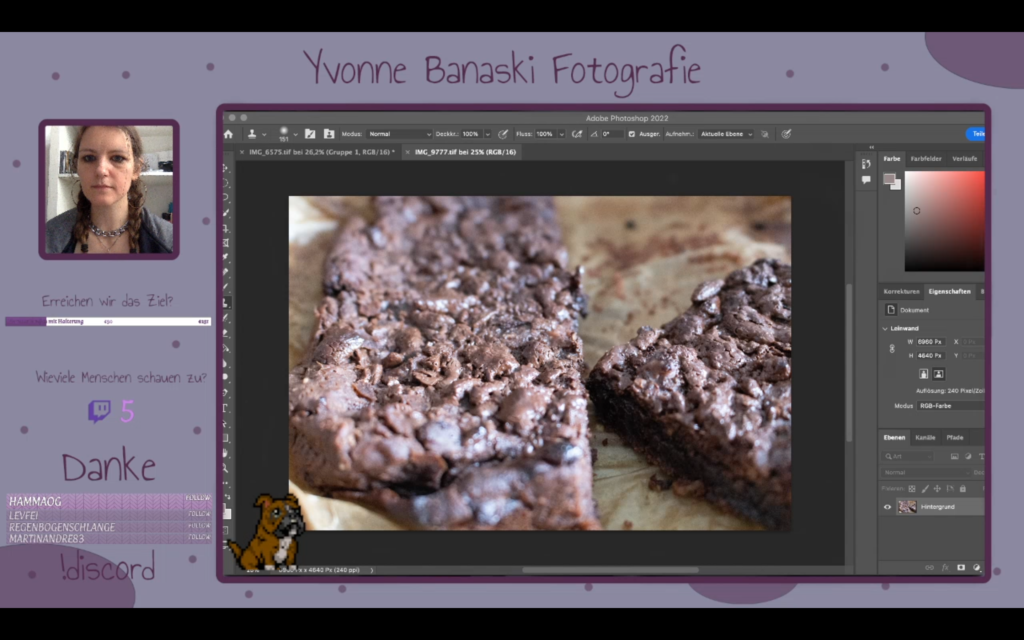Toggle pressure for opacity icon
The image size is (1024, 640).
point(503,134)
